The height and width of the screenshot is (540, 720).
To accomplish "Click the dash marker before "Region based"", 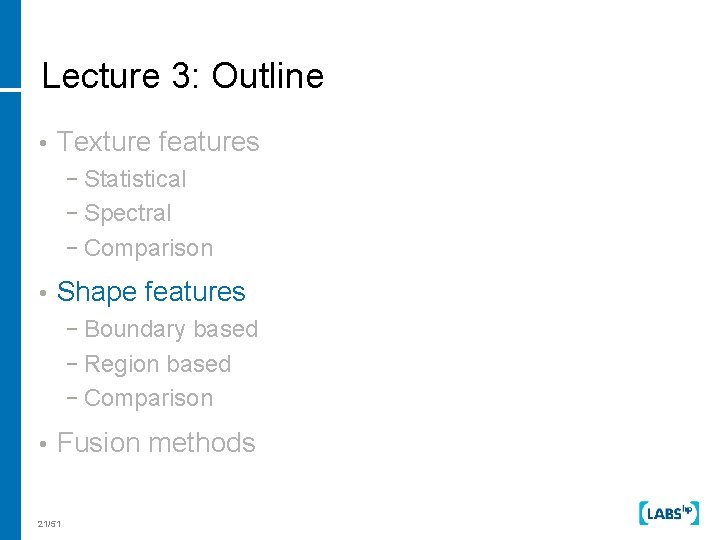I will click(x=76, y=365).
